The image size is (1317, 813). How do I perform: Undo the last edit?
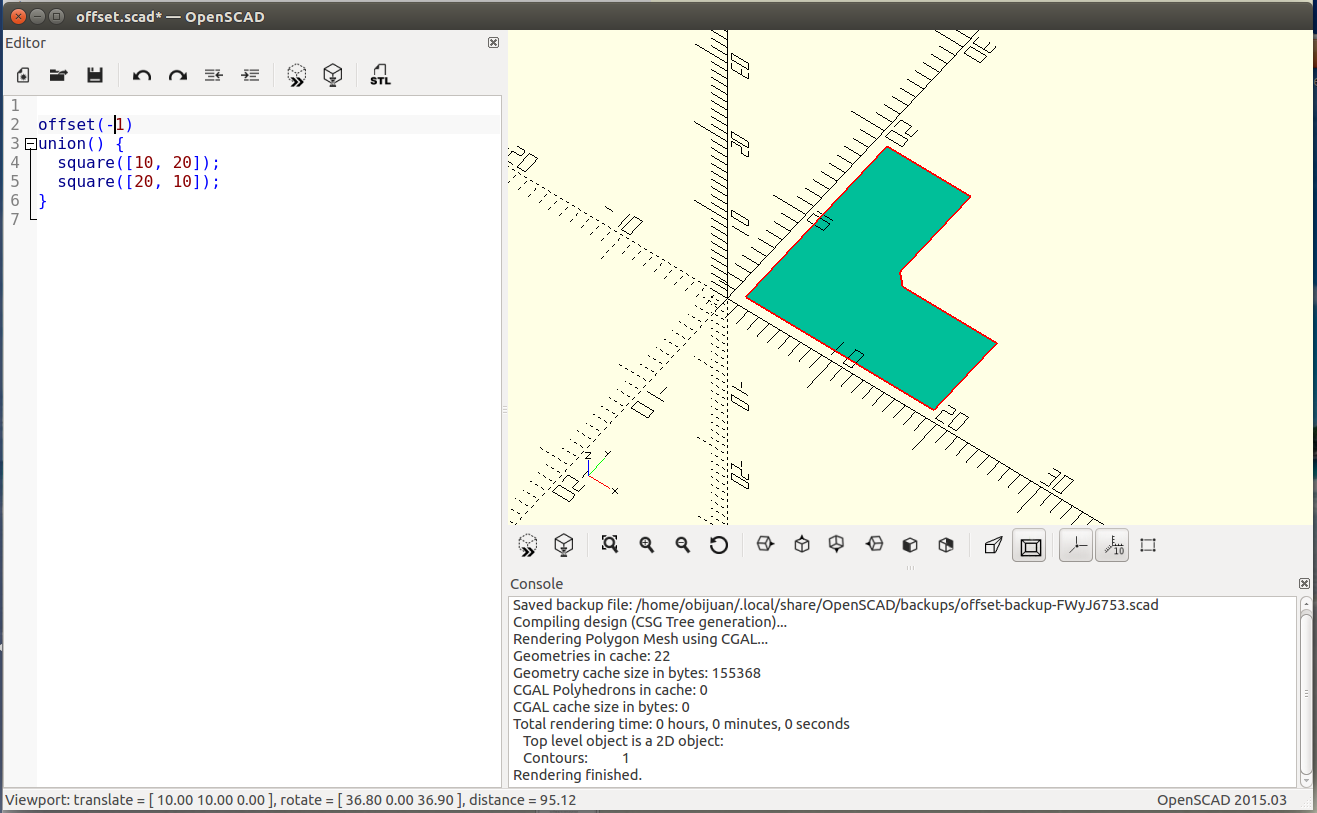coord(142,75)
